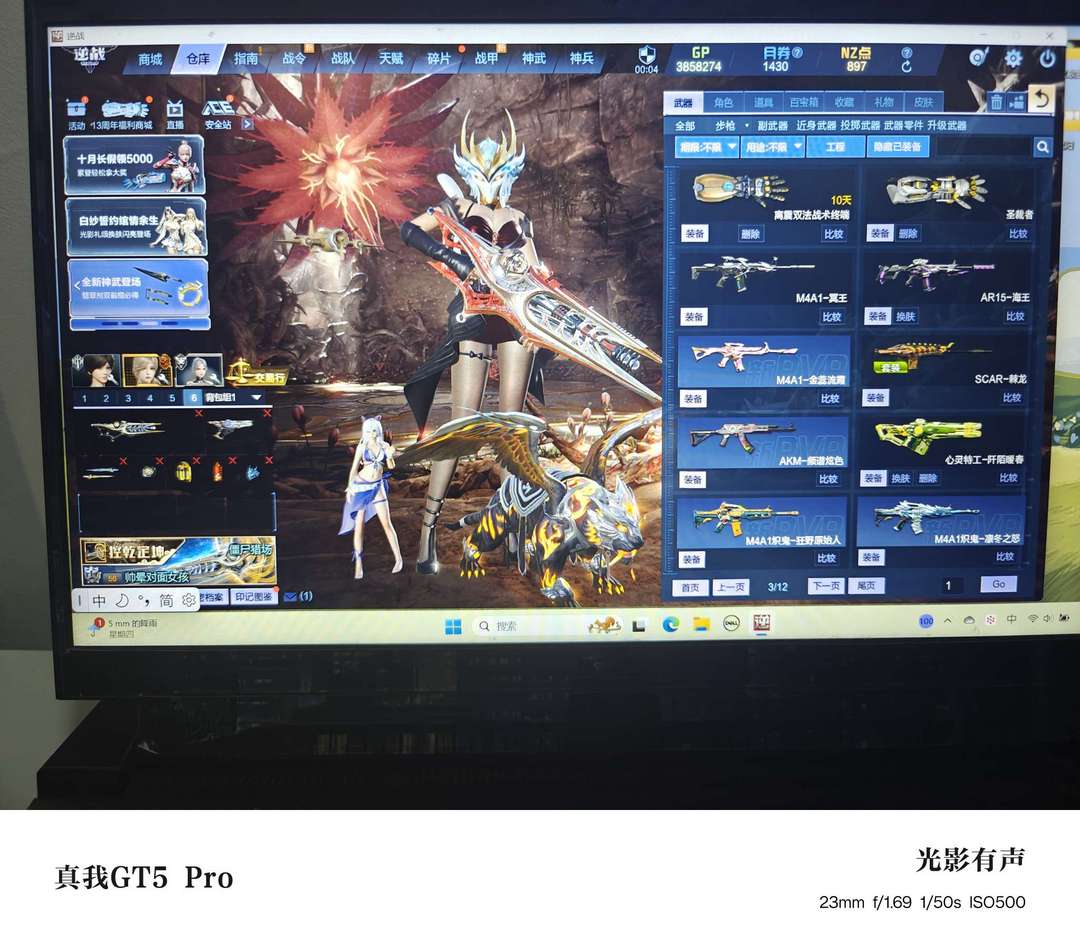Open the 商城 tab
Screen dimensions: 1080x945
(150, 59)
